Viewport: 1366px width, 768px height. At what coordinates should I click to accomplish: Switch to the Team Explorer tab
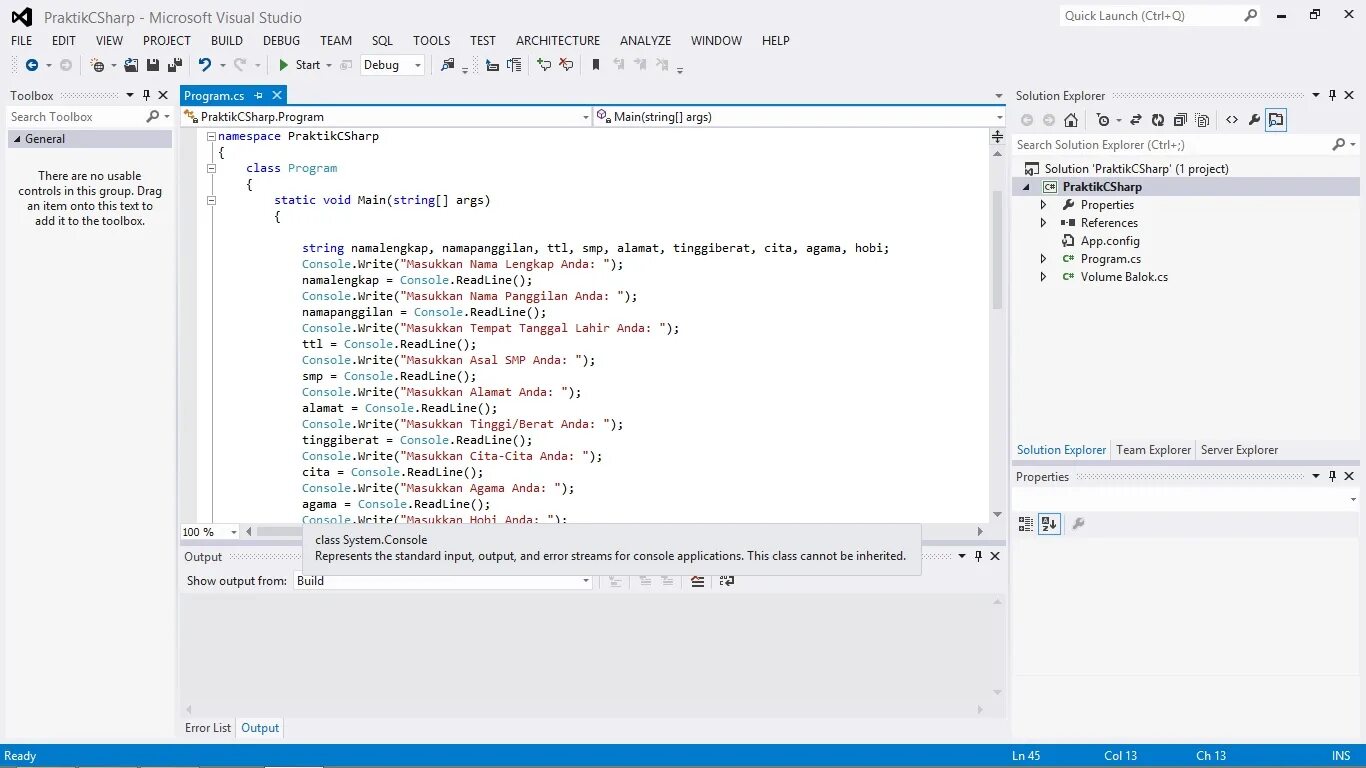pos(1154,450)
